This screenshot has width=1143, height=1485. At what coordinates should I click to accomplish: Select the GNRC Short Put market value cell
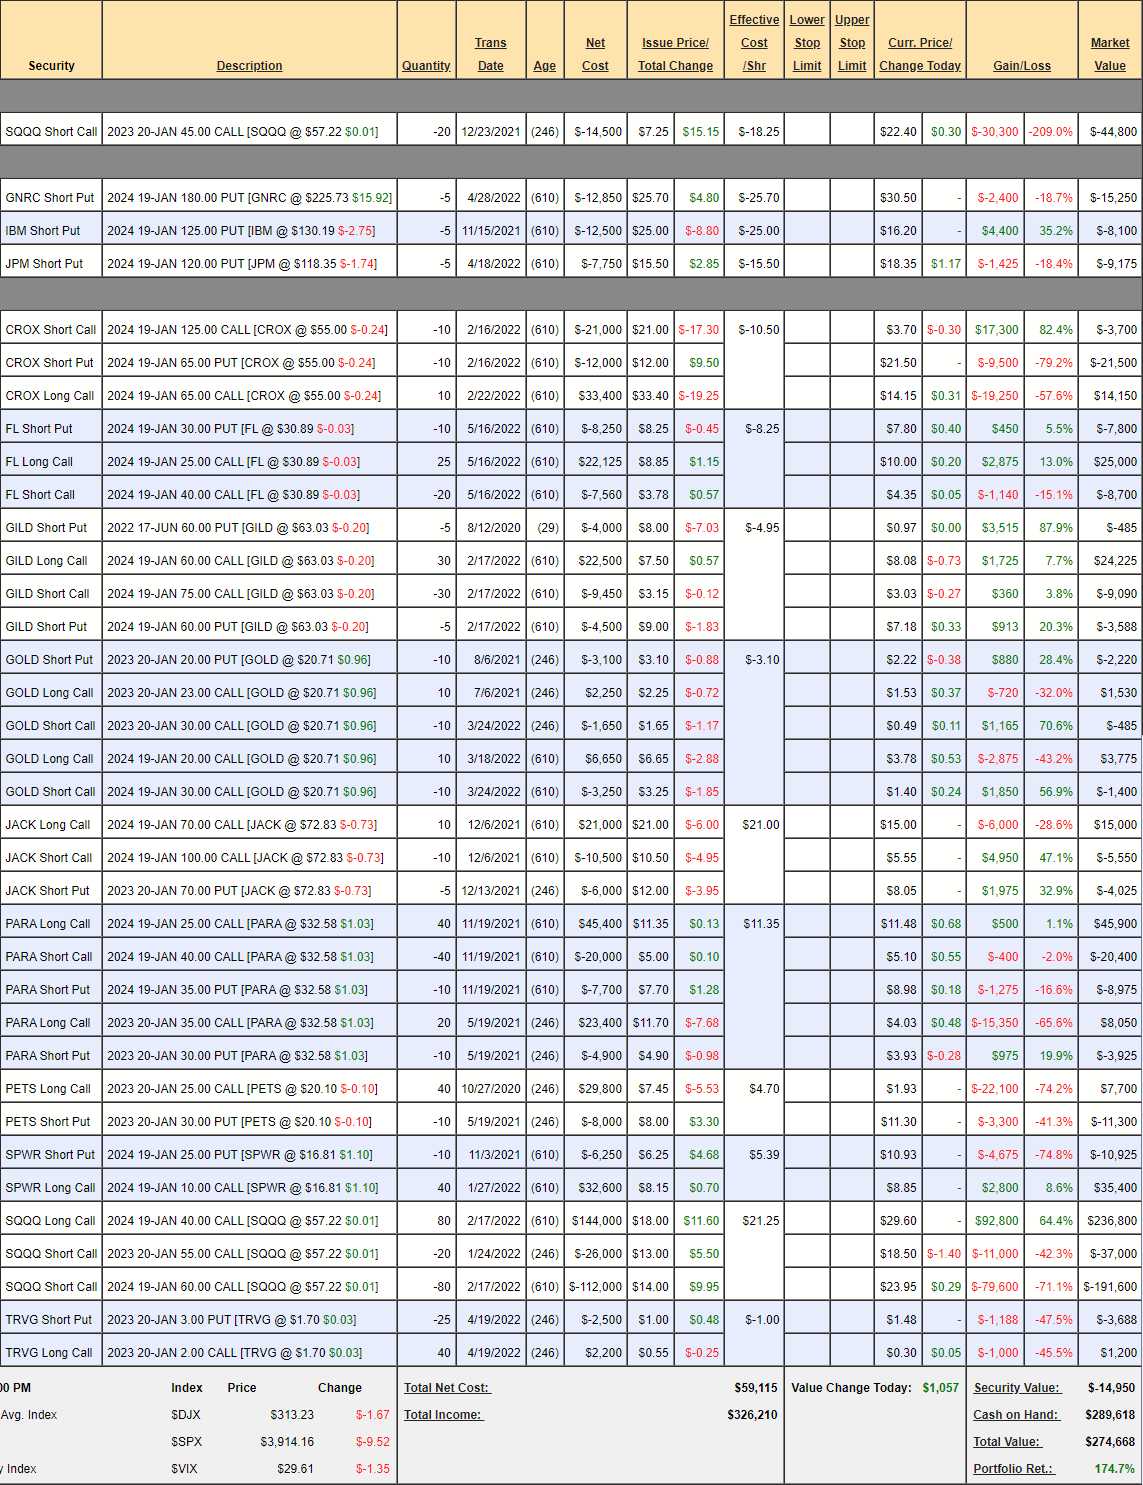pos(1112,198)
